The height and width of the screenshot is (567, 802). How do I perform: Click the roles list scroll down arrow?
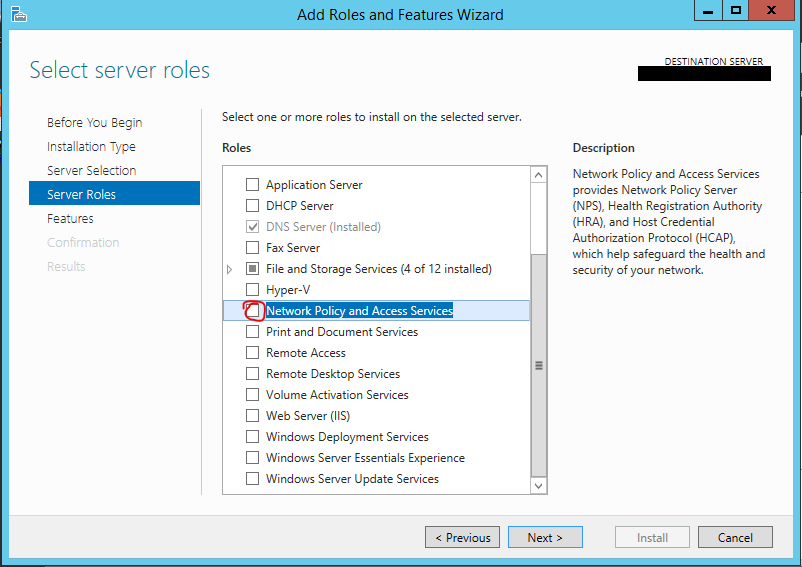click(538, 486)
